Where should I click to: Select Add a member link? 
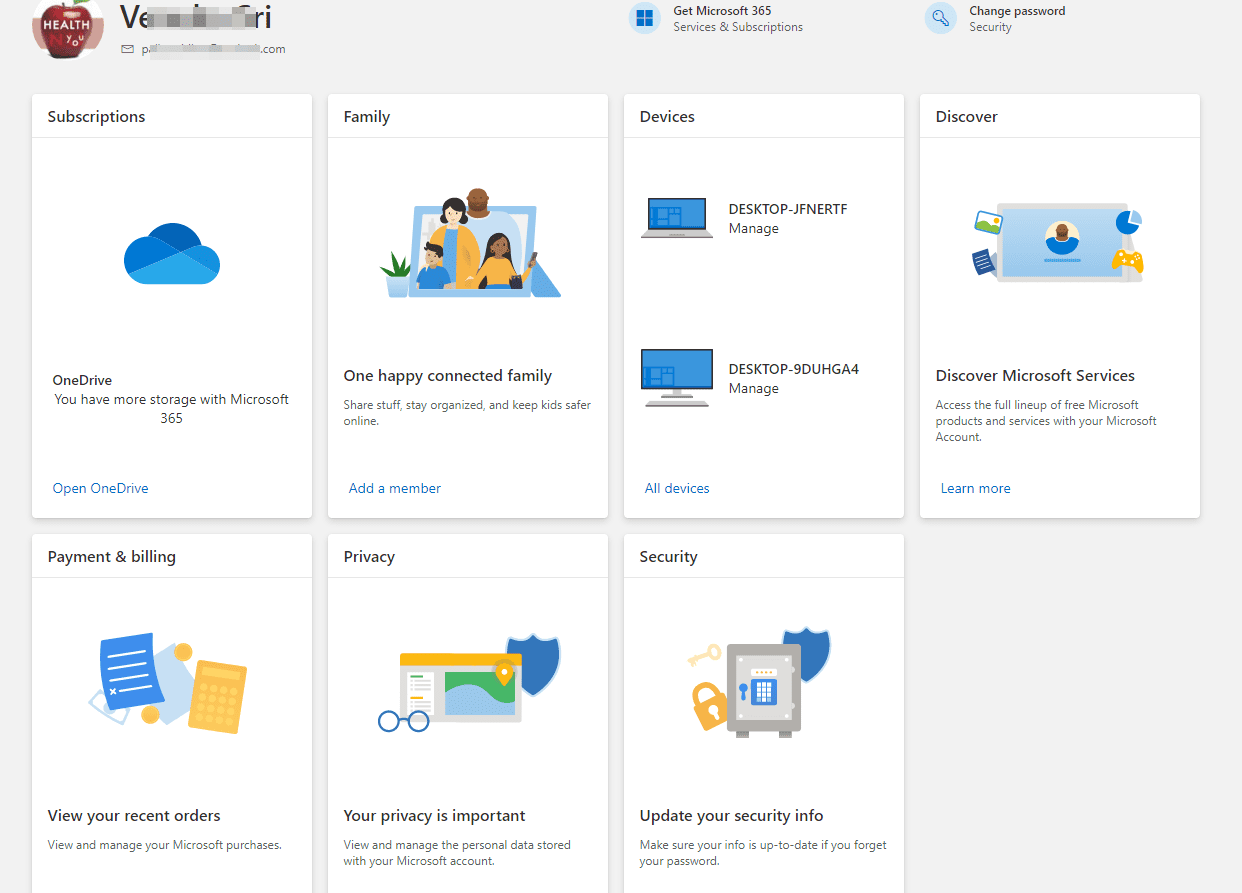(x=395, y=488)
